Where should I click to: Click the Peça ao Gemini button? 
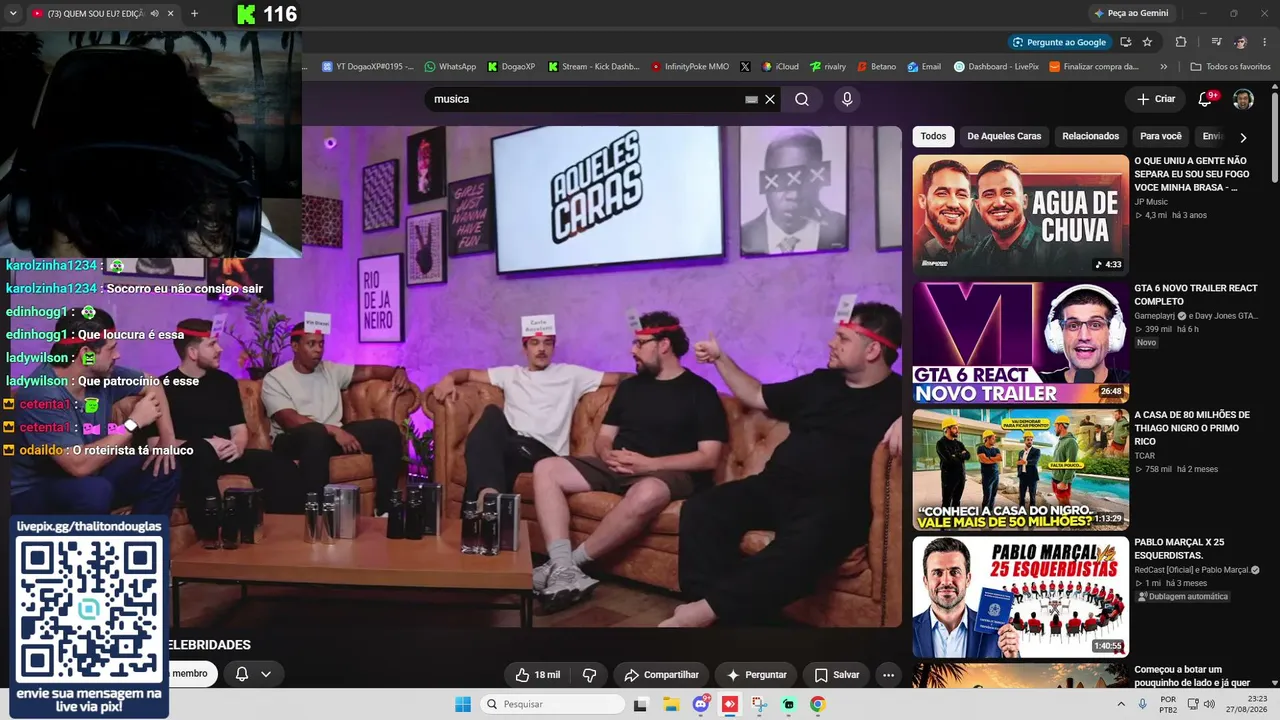(x=1131, y=13)
